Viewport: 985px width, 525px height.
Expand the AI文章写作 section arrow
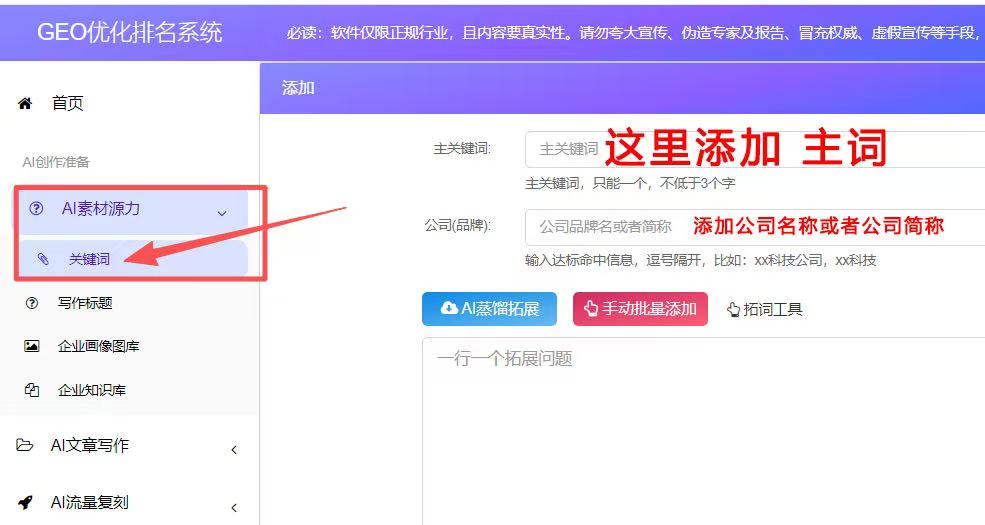pyautogui.click(x=234, y=449)
